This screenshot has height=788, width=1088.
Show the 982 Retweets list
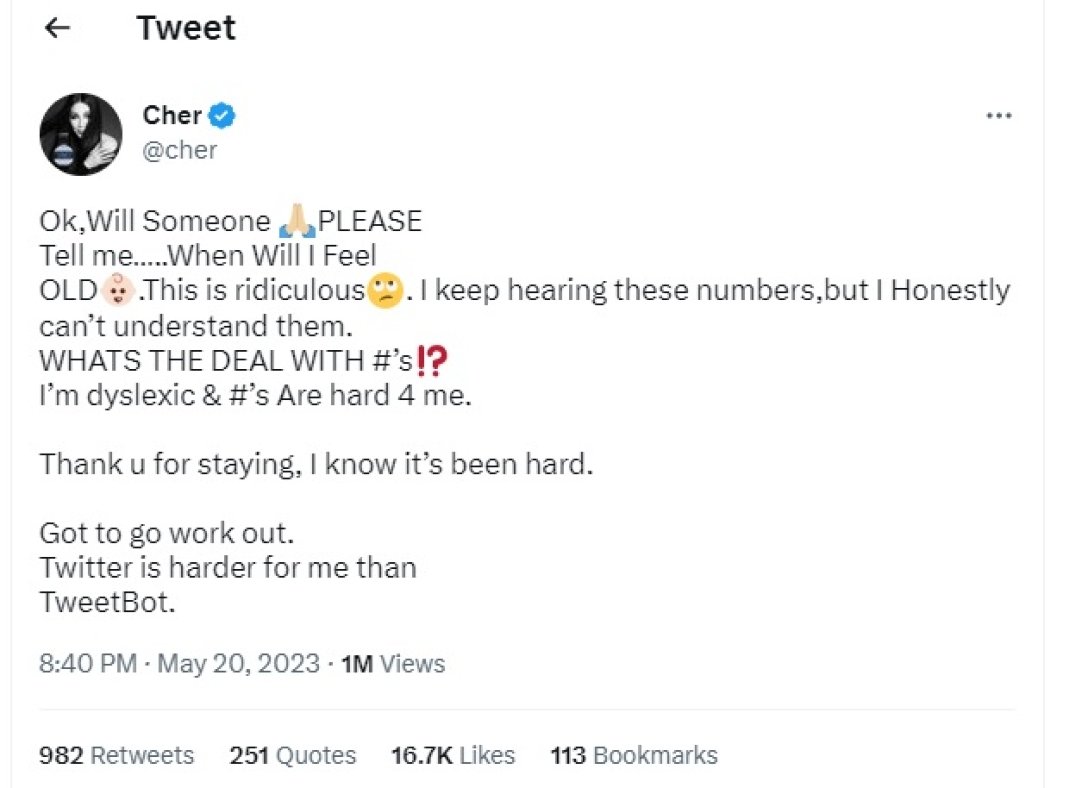pos(117,755)
